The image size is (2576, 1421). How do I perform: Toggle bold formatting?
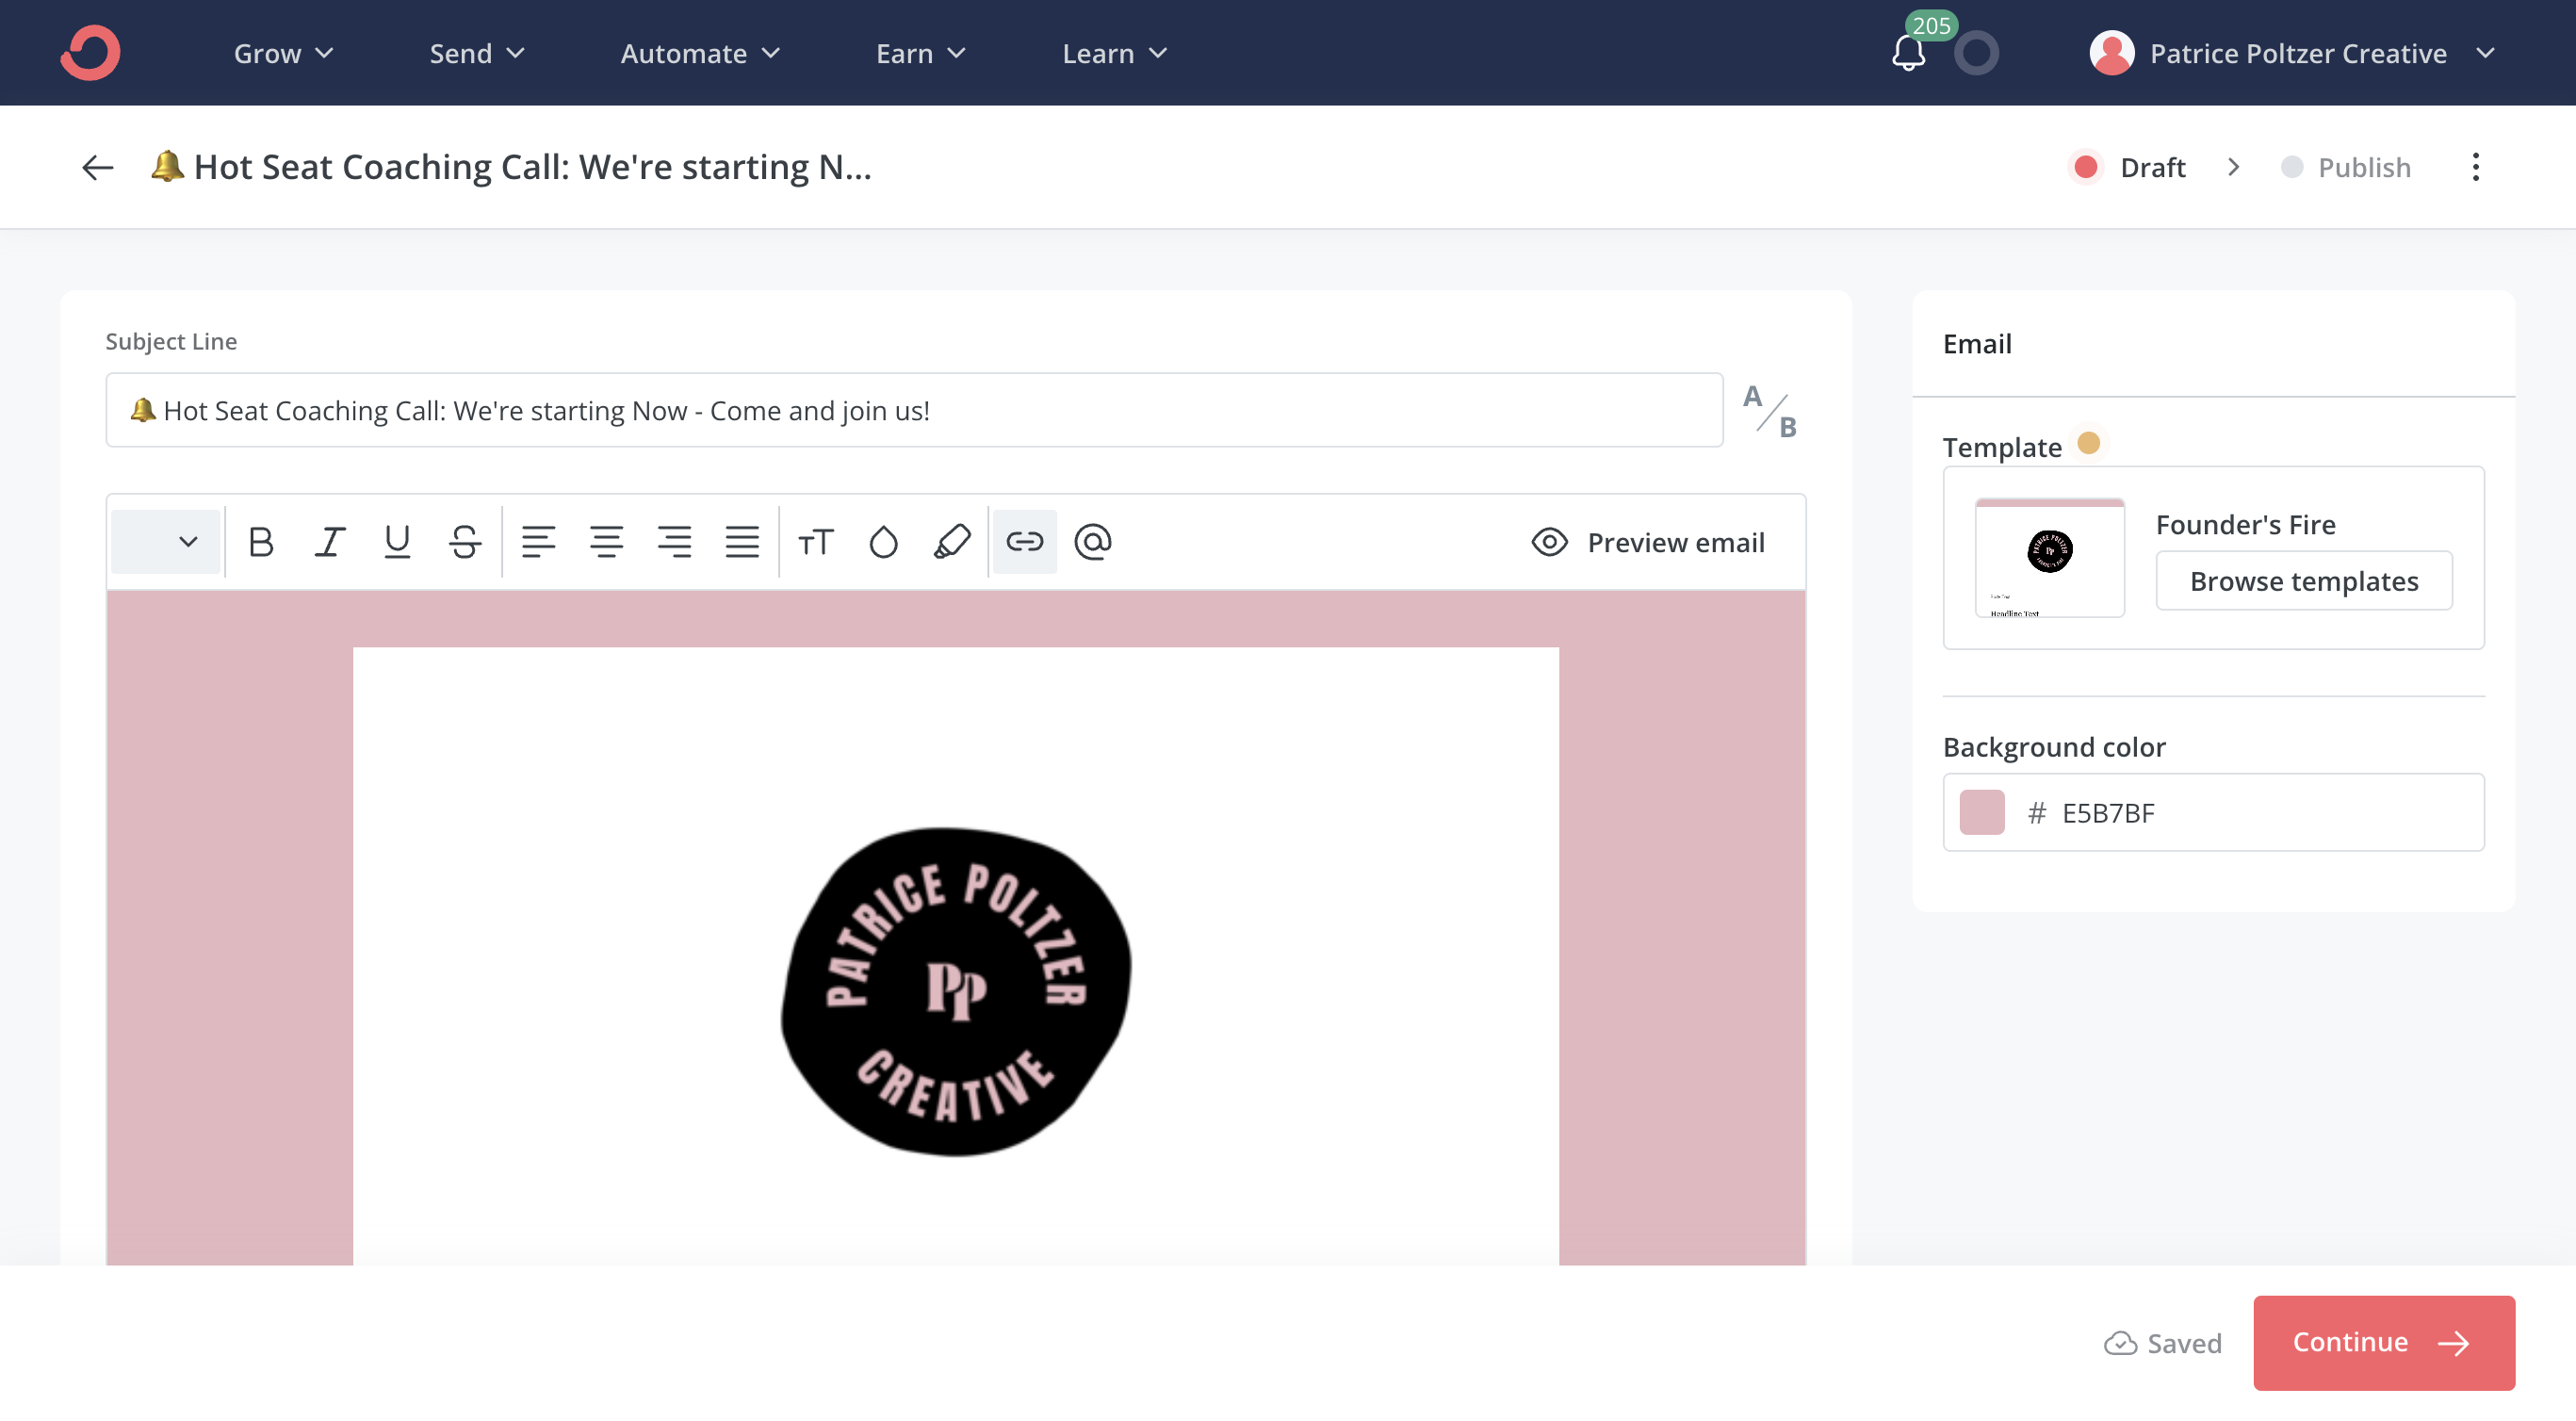tap(261, 542)
